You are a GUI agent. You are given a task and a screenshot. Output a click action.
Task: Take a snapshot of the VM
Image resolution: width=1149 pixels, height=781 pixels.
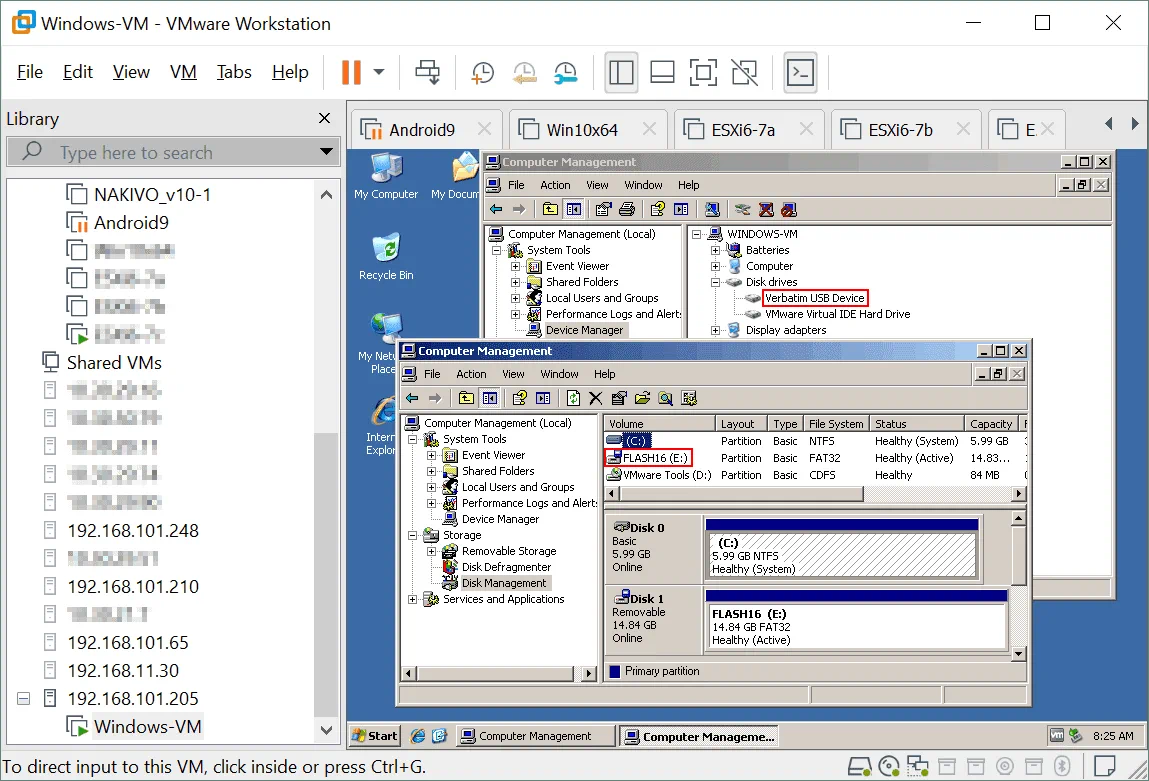(x=483, y=72)
